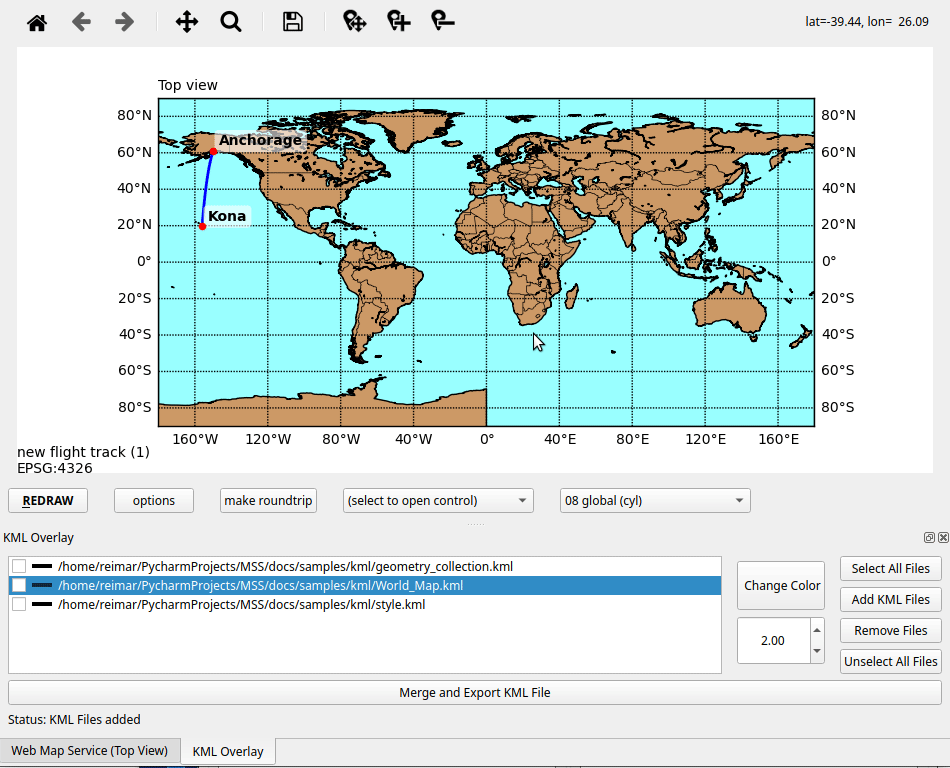Choose the delete waypoint tool
The image size is (950, 768).
click(x=443, y=22)
